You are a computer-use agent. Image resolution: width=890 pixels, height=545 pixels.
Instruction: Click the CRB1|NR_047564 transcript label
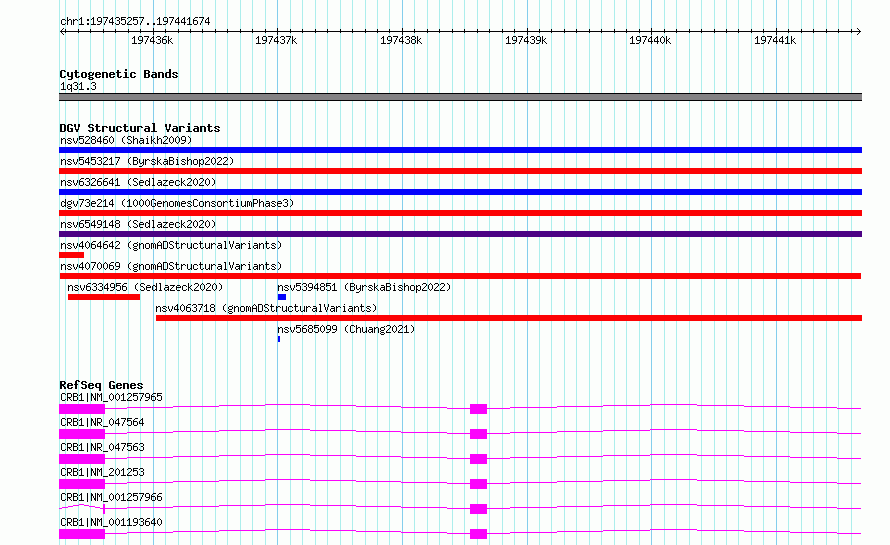(102, 422)
